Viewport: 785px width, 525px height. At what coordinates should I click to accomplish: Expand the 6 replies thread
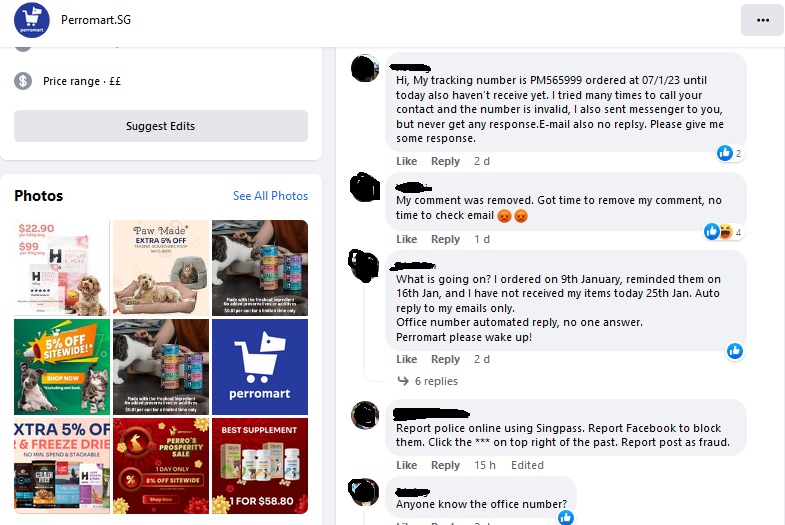coord(436,381)
